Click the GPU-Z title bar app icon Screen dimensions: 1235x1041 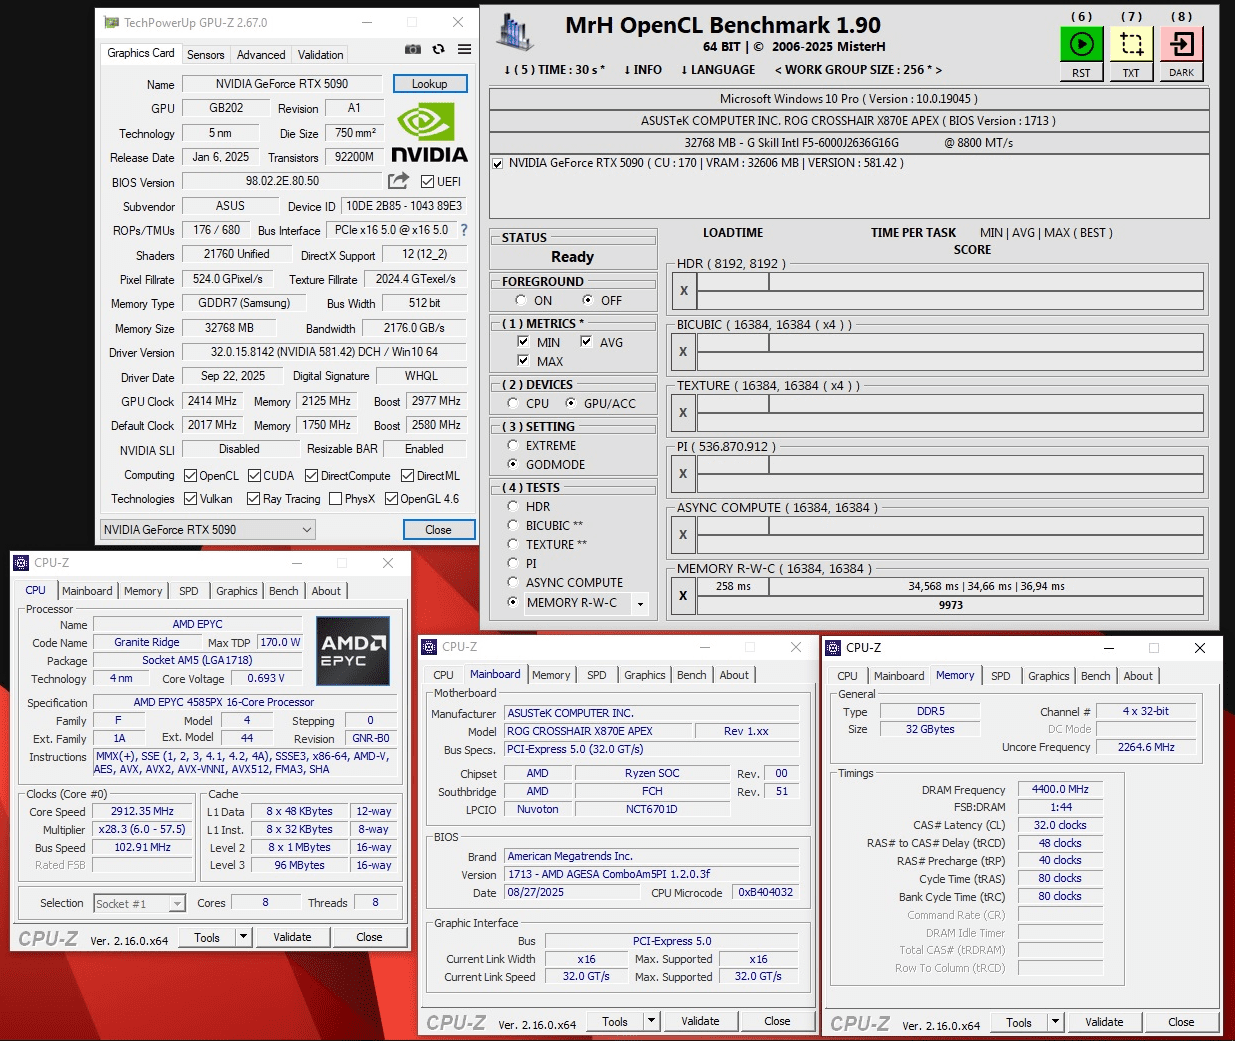click(112, 22)
